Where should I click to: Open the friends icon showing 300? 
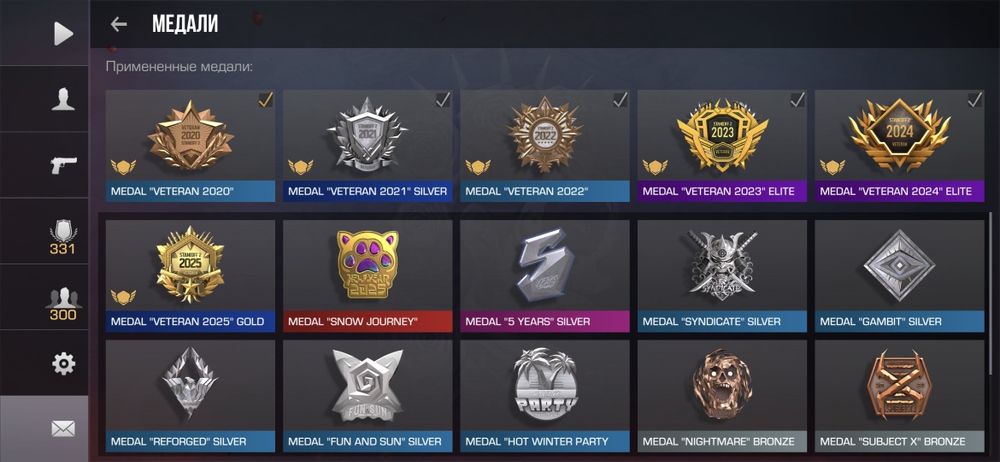pyautogui.click(x=62, y=304)
